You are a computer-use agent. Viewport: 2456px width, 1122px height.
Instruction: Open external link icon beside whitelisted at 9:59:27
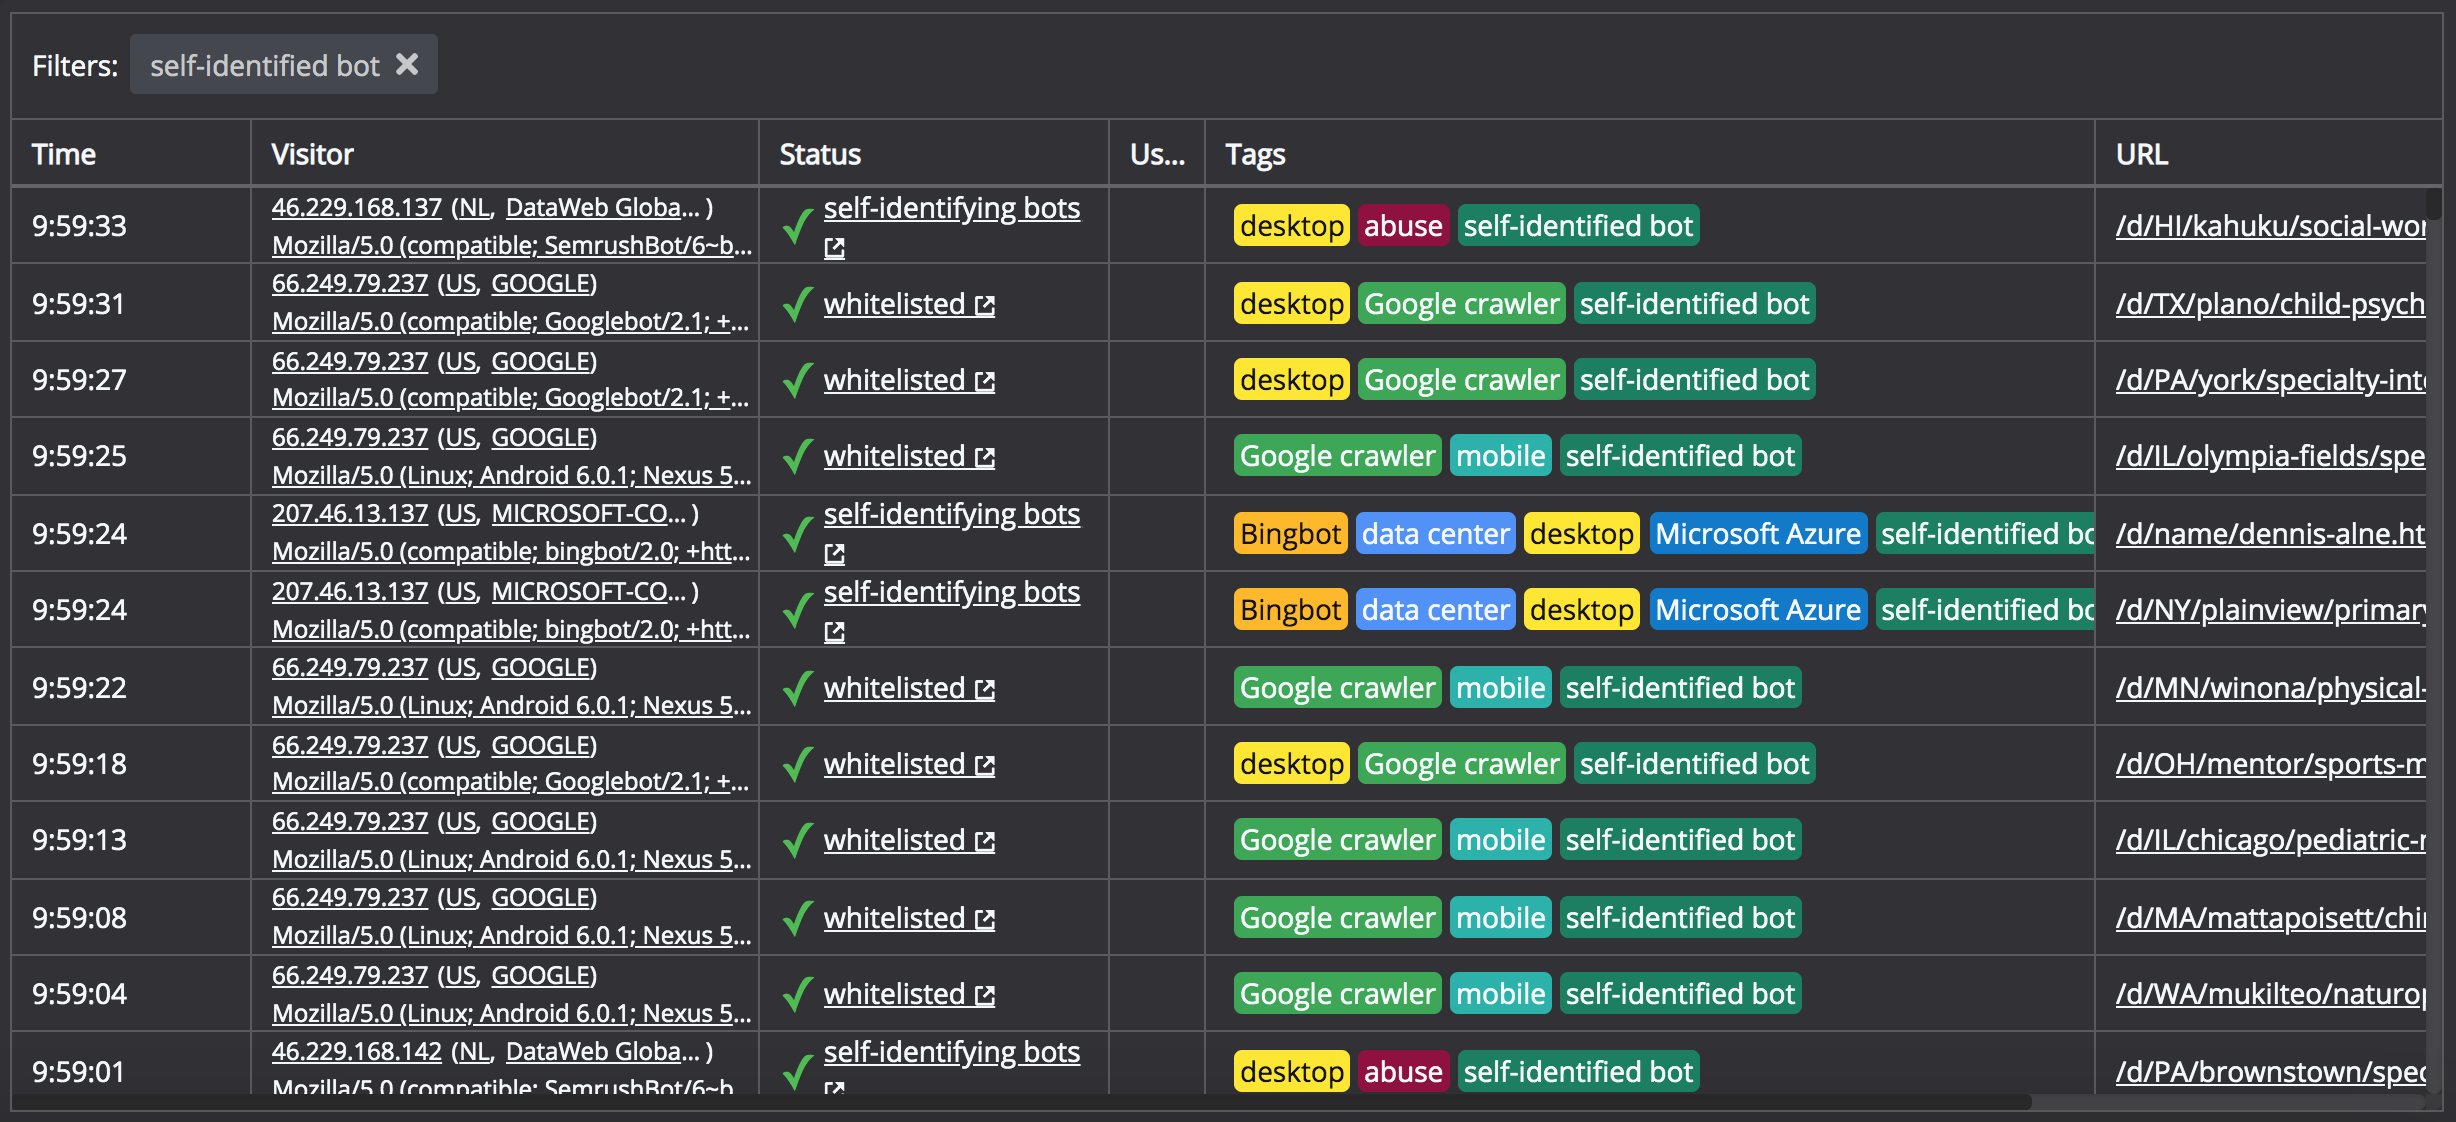(985, 381)
